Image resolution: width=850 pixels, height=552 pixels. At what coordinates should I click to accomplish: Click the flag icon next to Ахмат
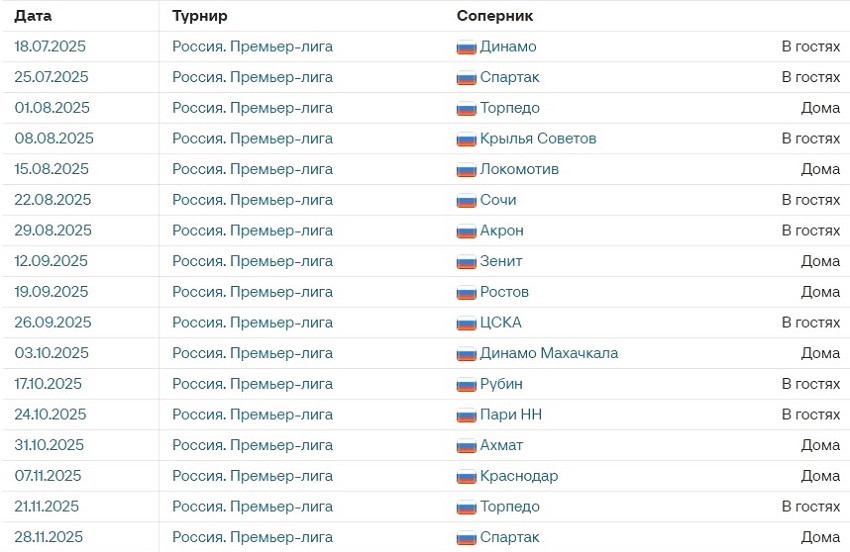(x=466, y=446)
